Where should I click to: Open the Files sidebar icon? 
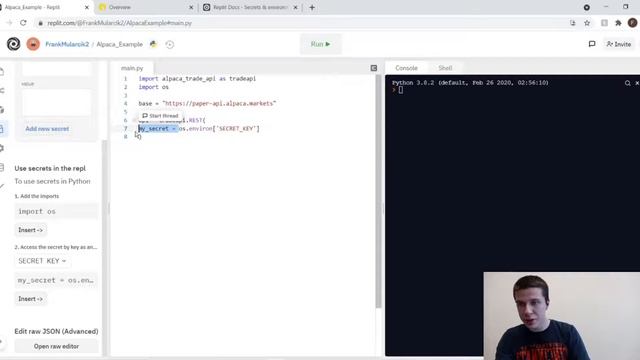tap(2, 72)
